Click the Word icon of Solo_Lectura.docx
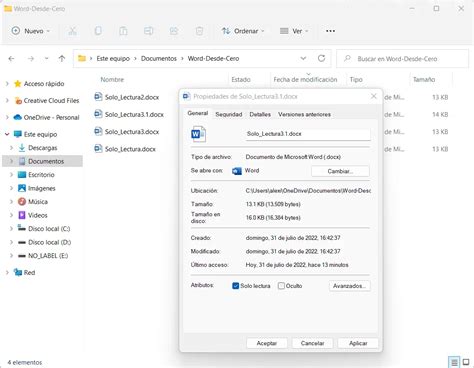 [98, 148]
